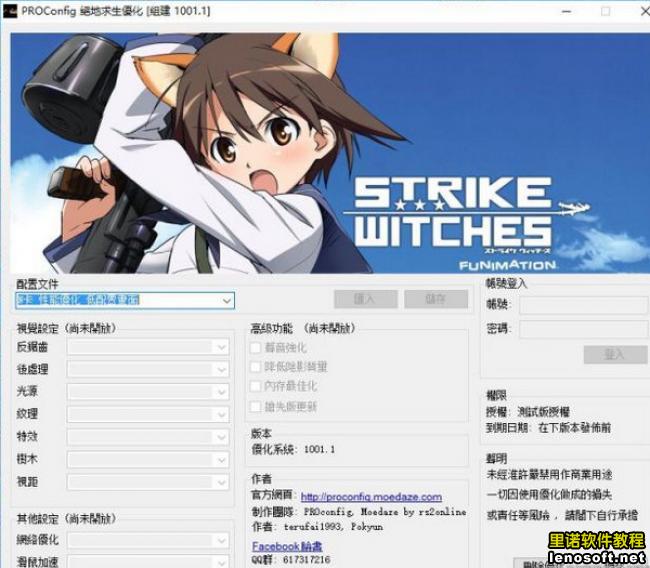Open the 反鋸齒 anti-aliasing dropdown

point(148,347)
